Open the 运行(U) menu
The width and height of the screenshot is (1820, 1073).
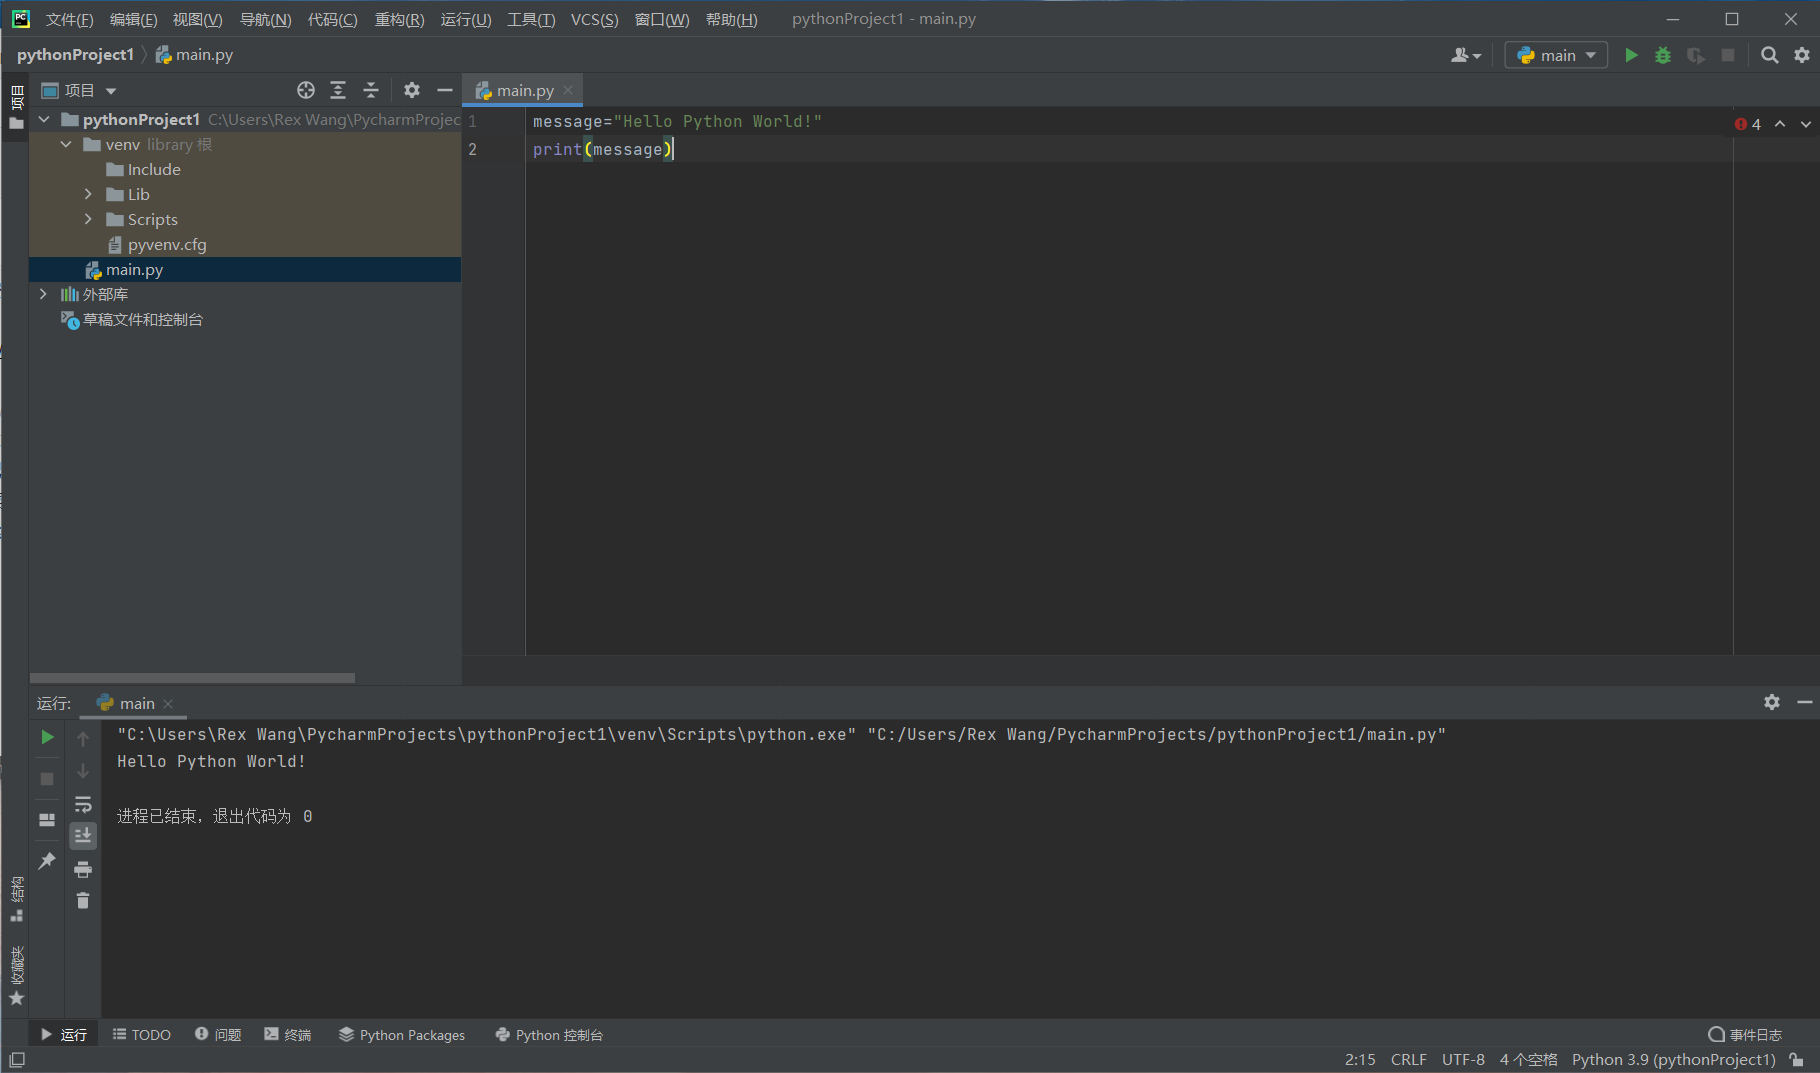(x=466, y=19)
